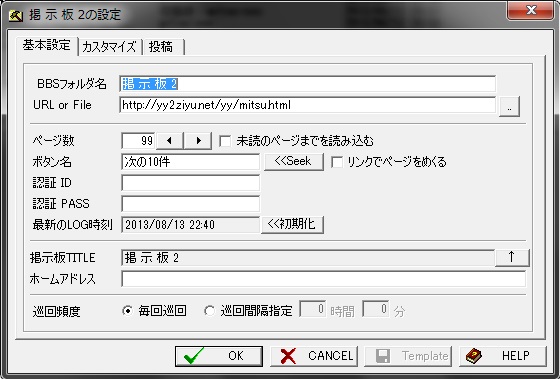Open the カスタマイズ tab

pos(109,47)
